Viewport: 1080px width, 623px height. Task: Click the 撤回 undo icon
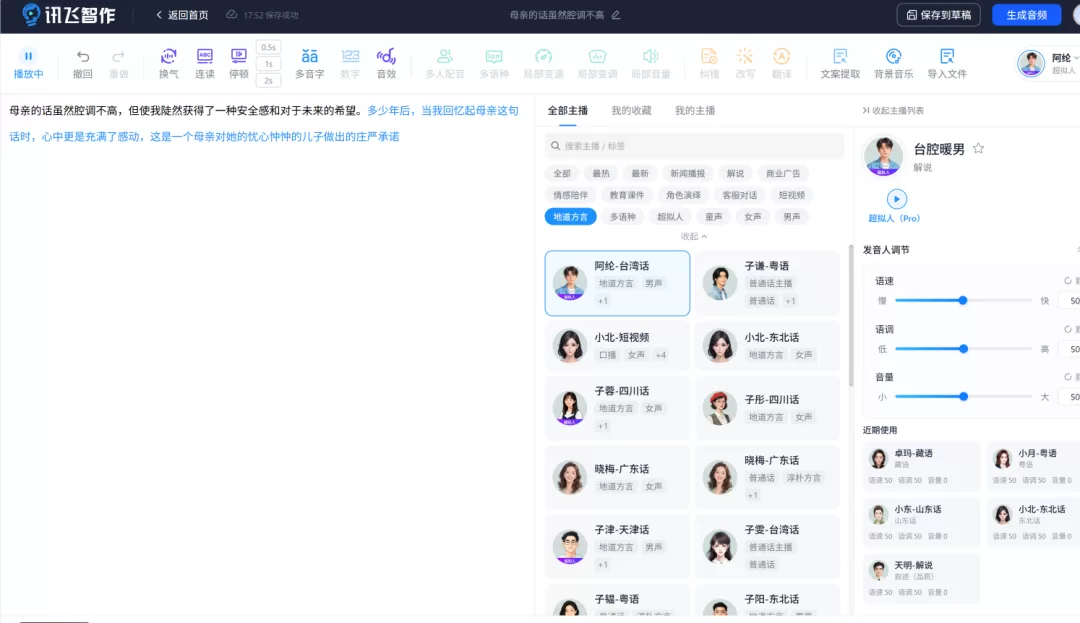(x=83, y=56)
